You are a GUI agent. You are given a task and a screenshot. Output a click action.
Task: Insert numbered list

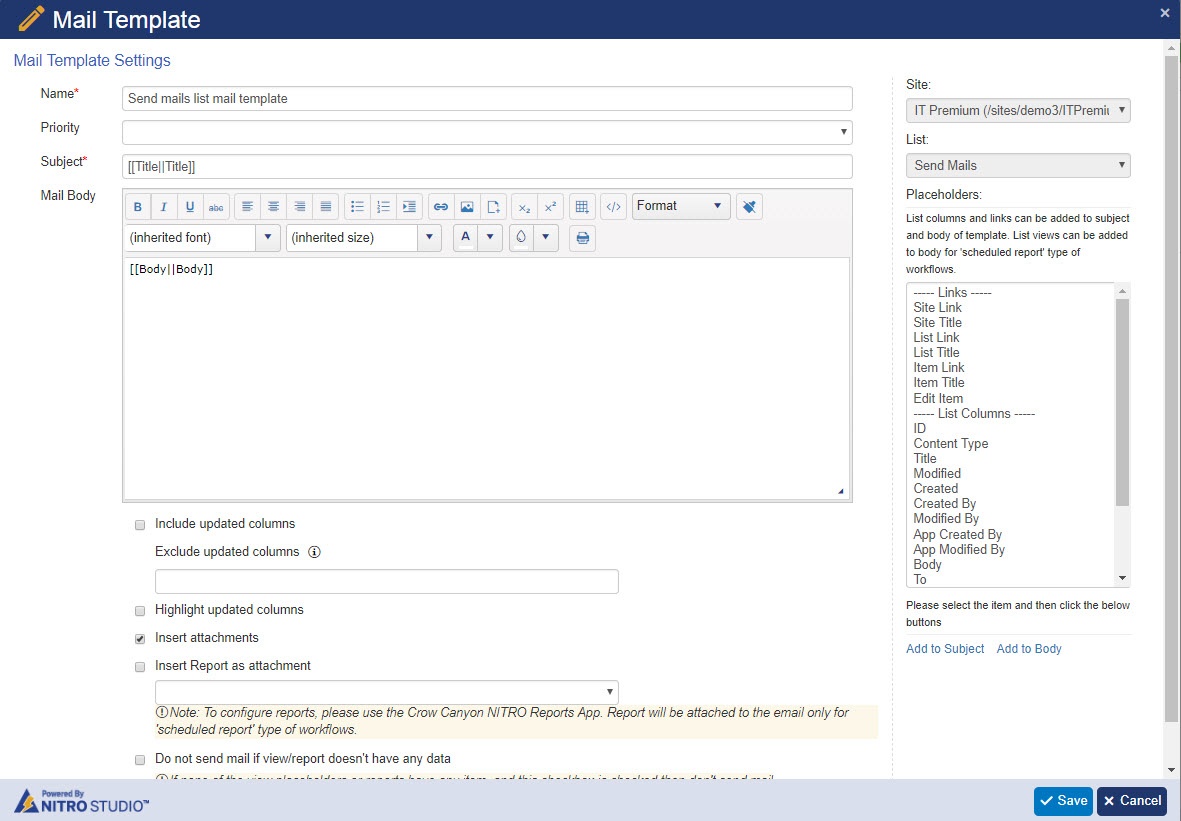click(x=383, y=207)
